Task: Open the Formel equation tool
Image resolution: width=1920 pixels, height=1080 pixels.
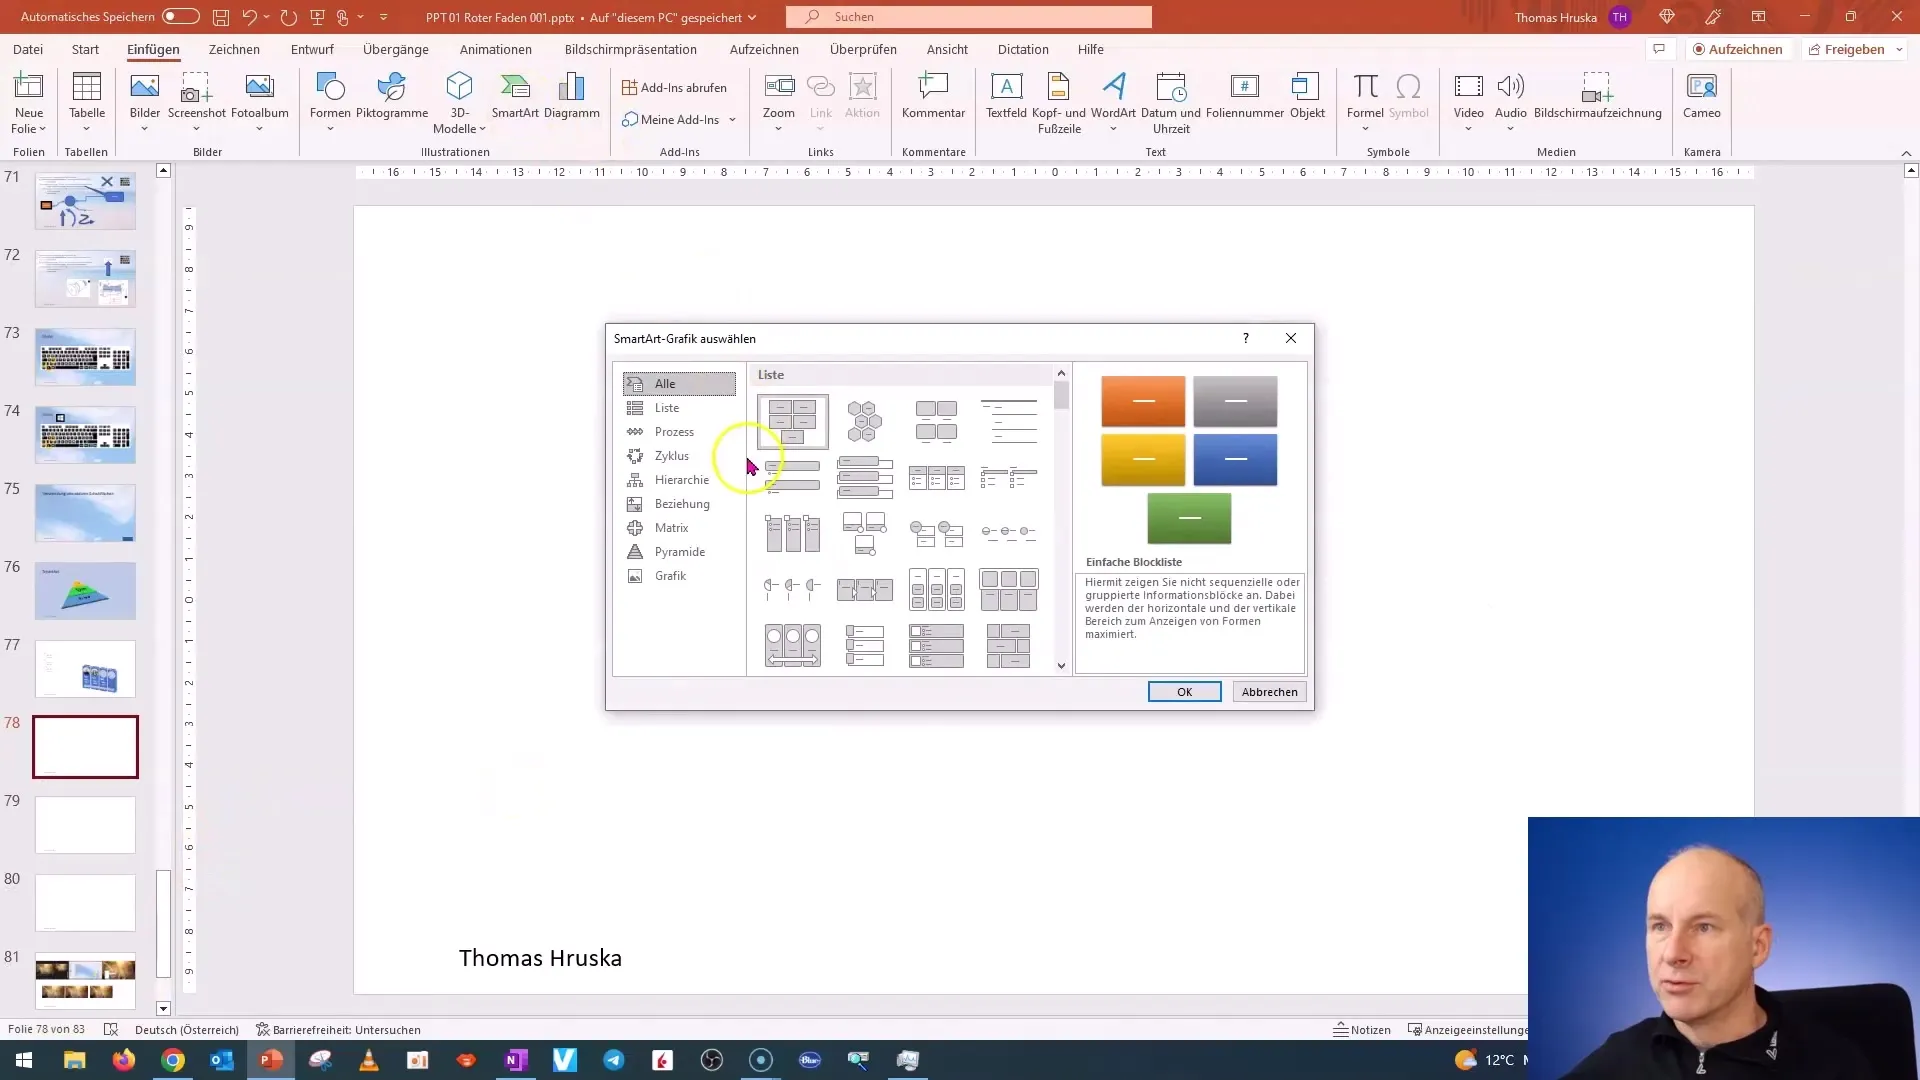Action: point(1365,103)
